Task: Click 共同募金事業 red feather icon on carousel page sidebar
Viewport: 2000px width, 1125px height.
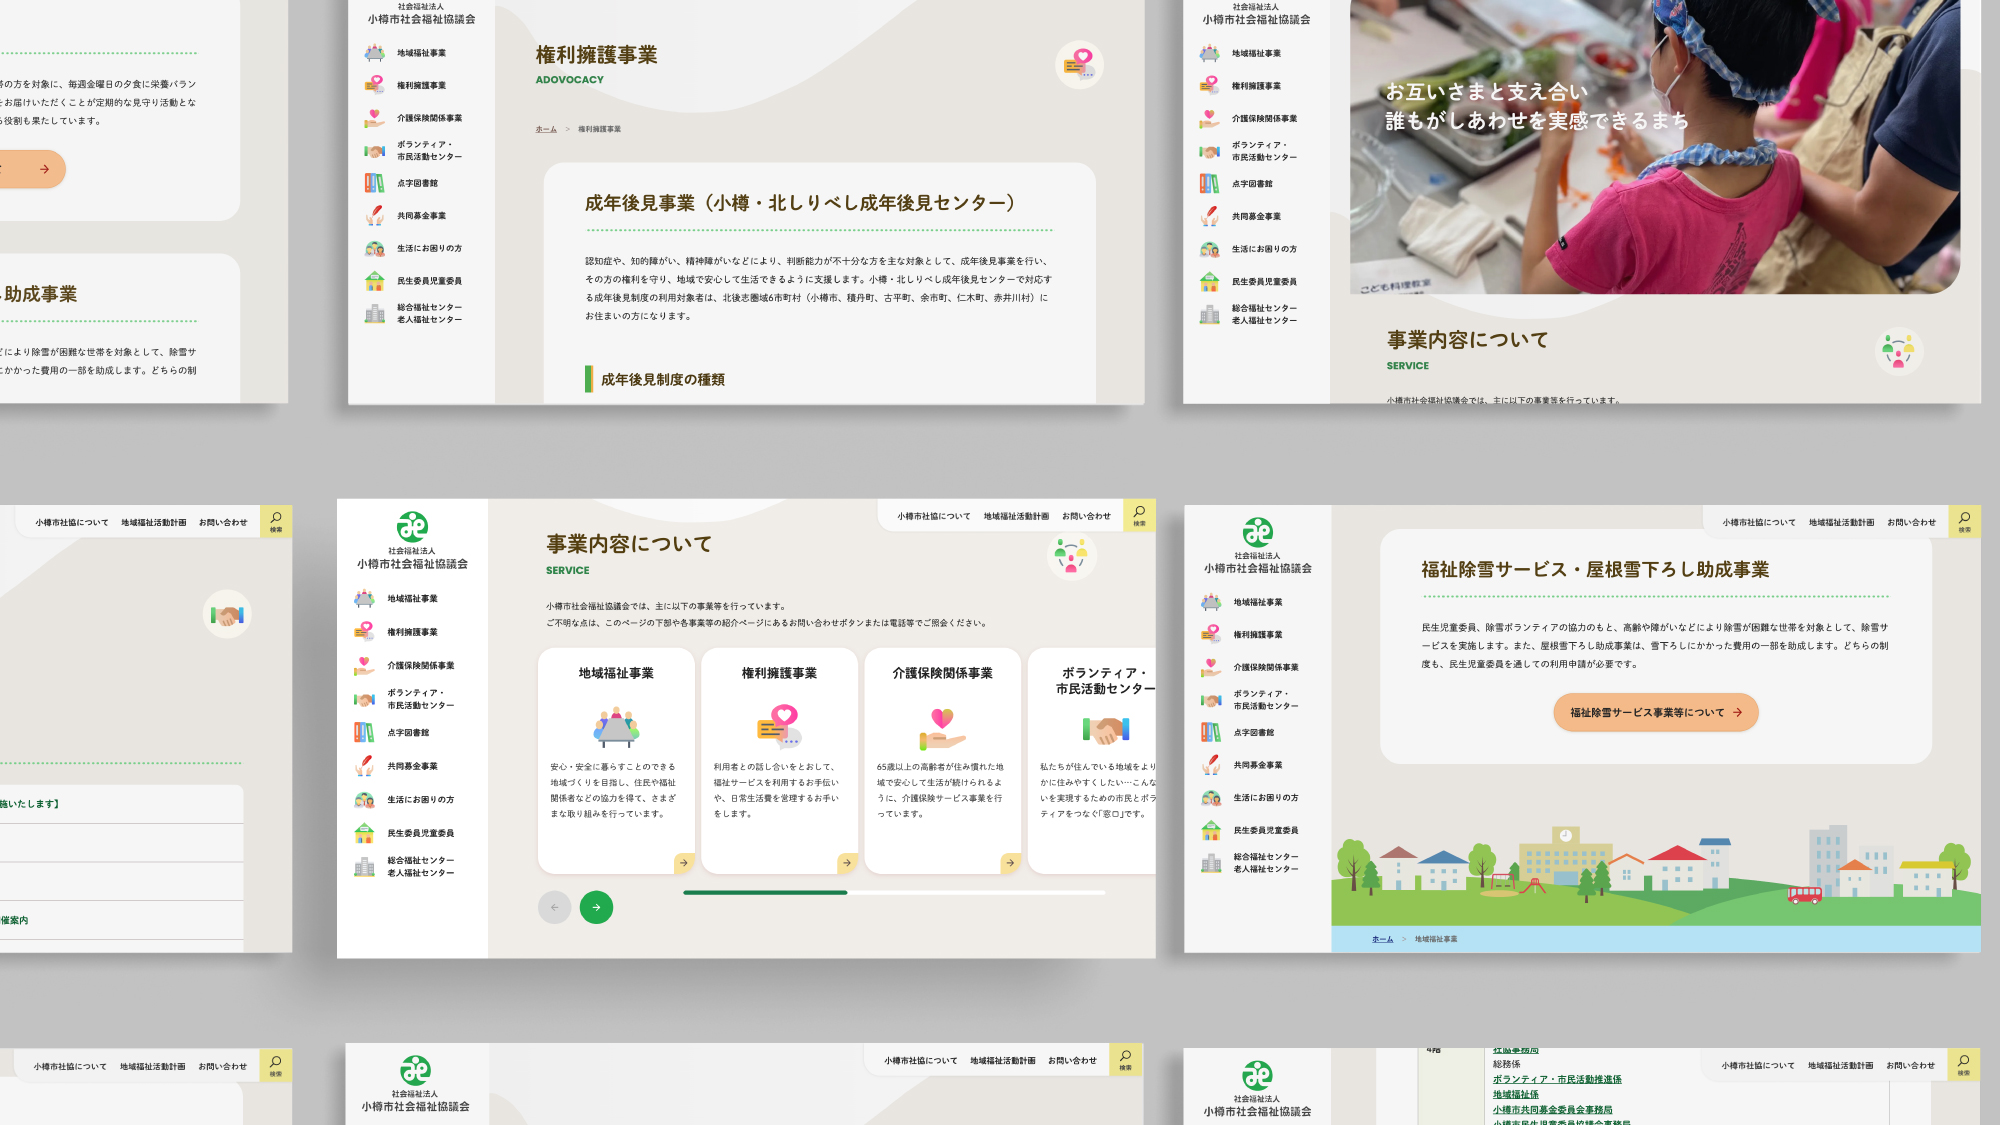Action: coord(364,766)
